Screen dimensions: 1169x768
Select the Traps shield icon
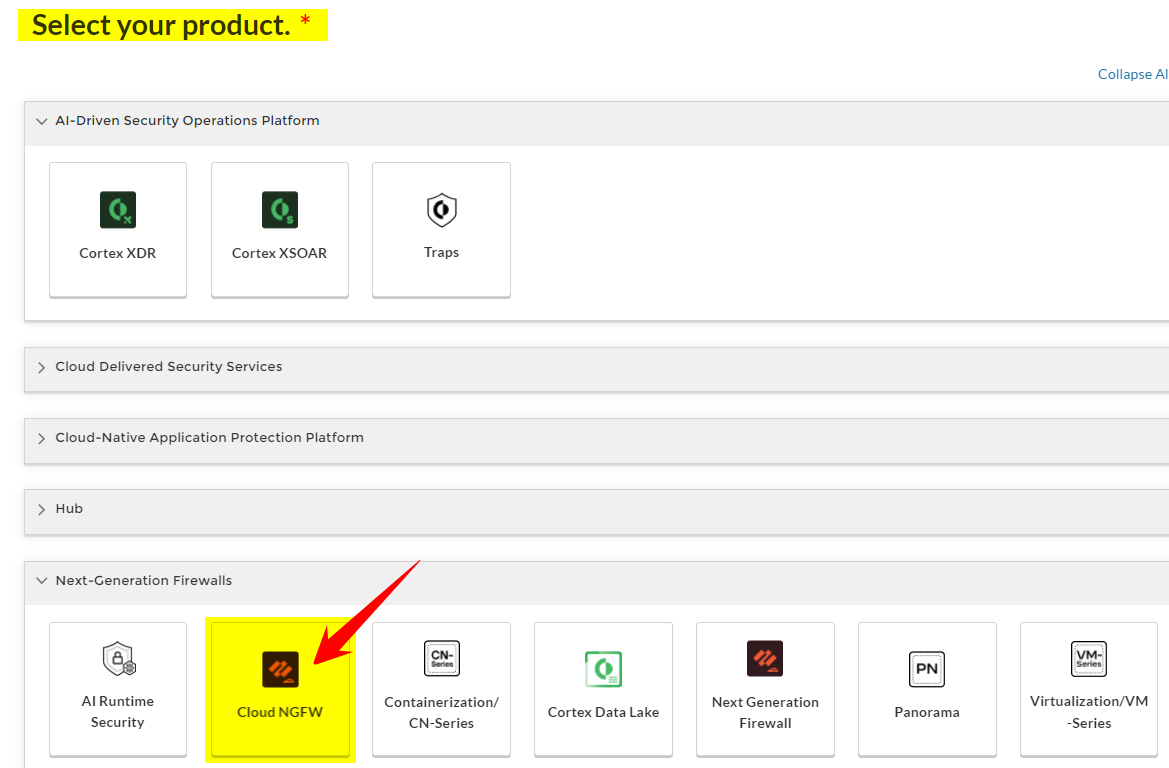pos(441,210)
